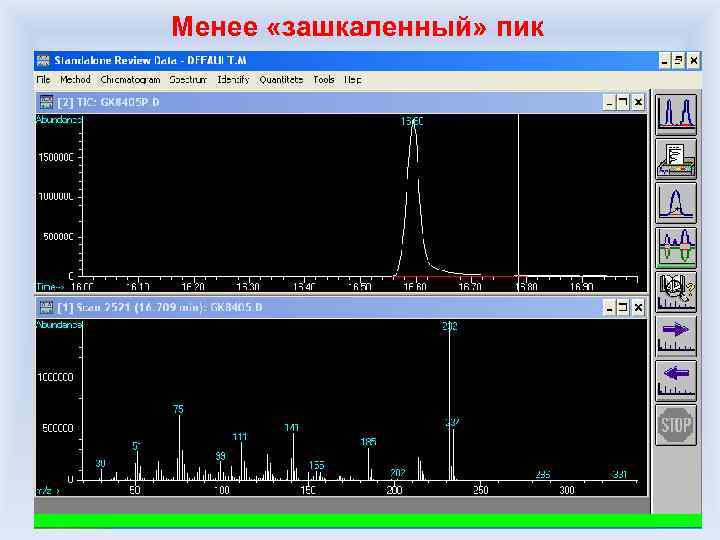Click the two-peak chromatogram toolbar icon
Image resolution: width=720 pixels, height=540 pixels.
tap(675, 114)
